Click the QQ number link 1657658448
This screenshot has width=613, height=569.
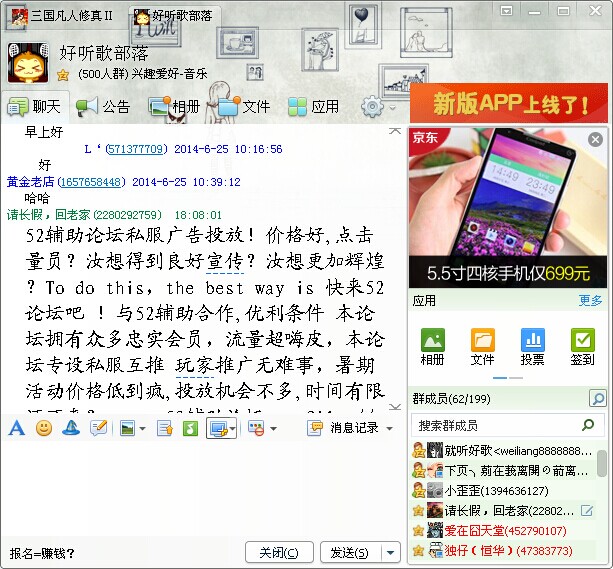[x=91, y=182]
